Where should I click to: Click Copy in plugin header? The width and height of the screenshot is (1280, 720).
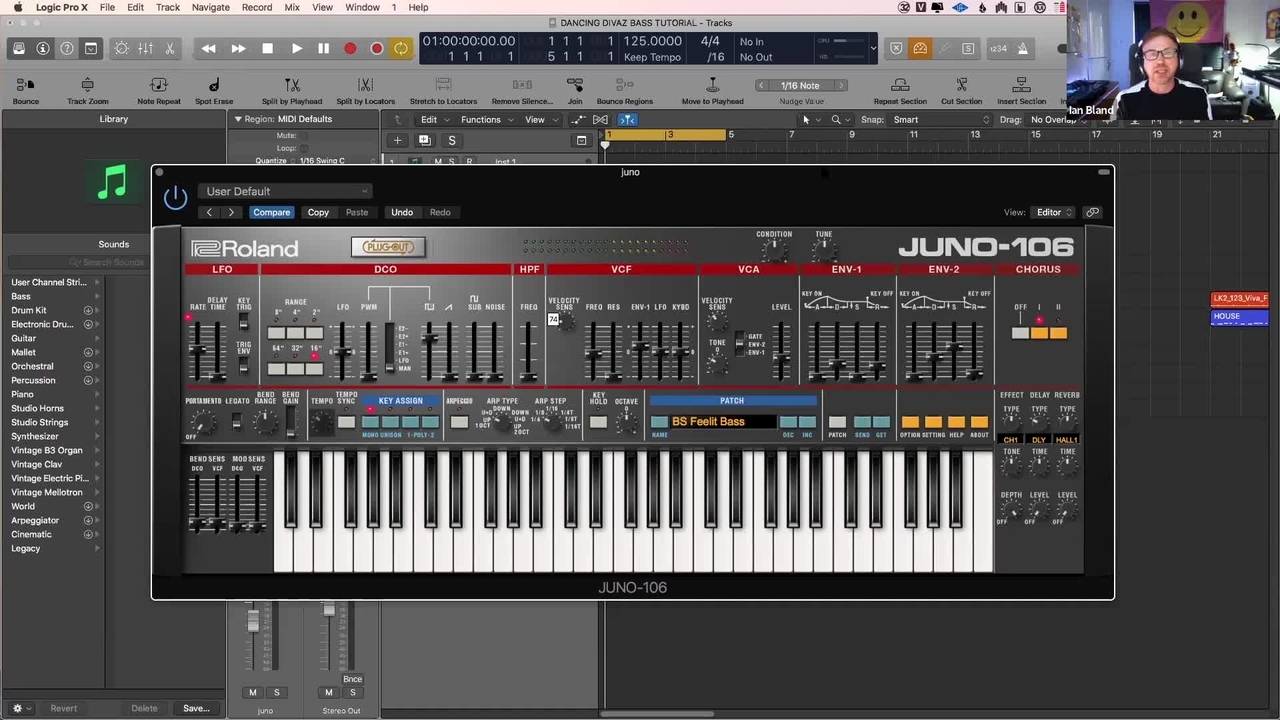click(318, 212)
